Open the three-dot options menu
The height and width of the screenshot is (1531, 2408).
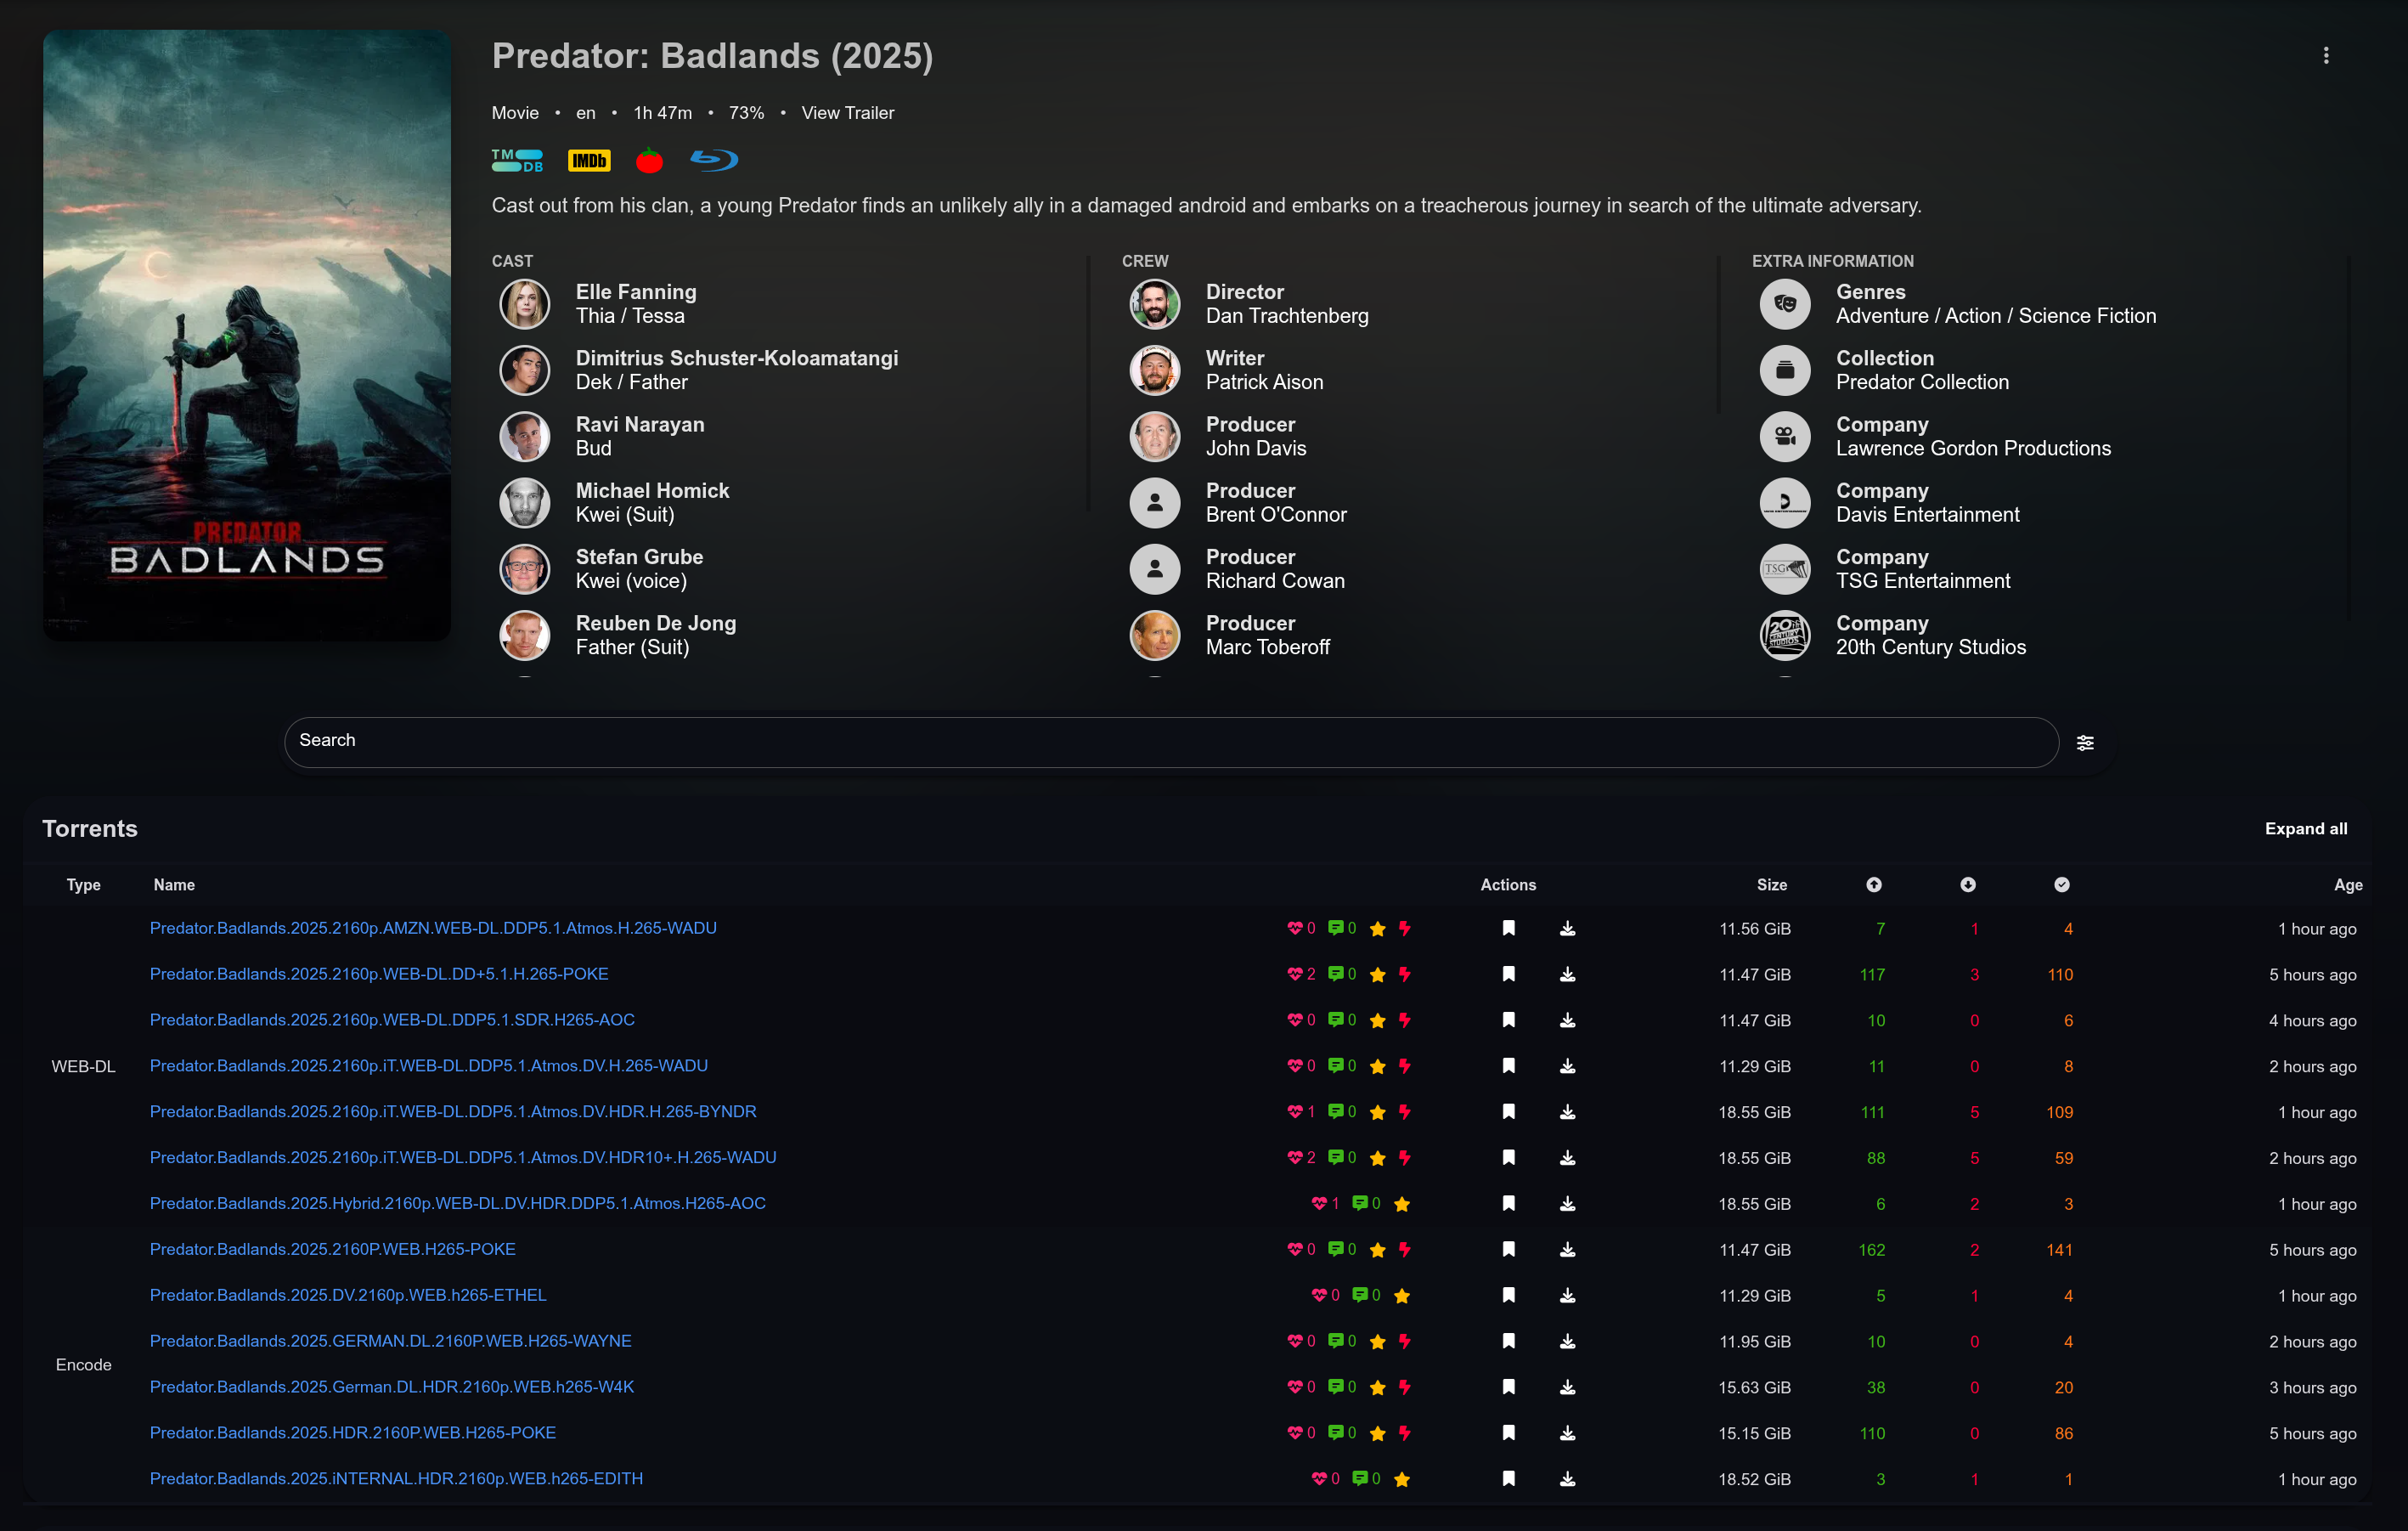(2325, 56)
